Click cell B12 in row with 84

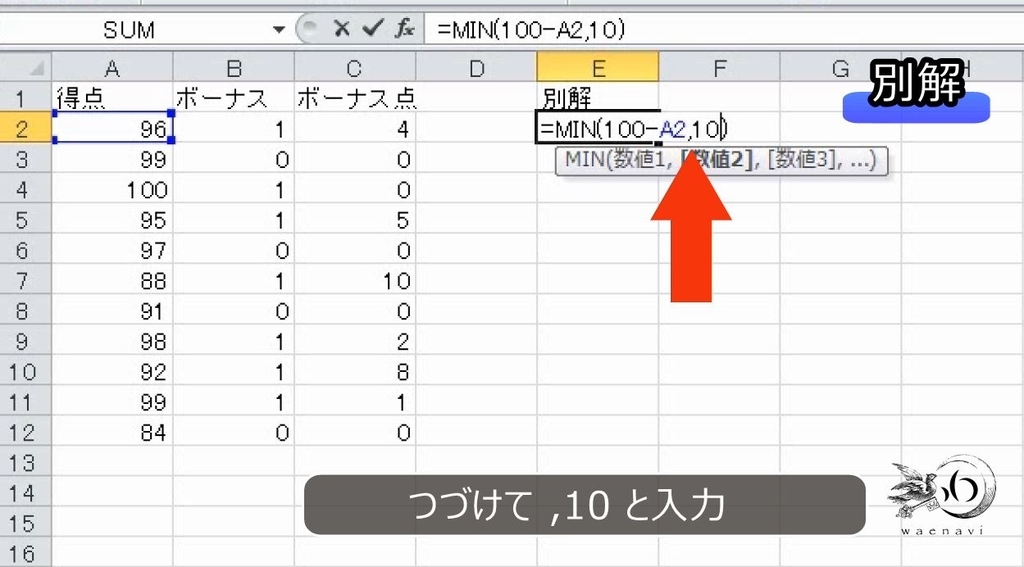coord(234,432)
